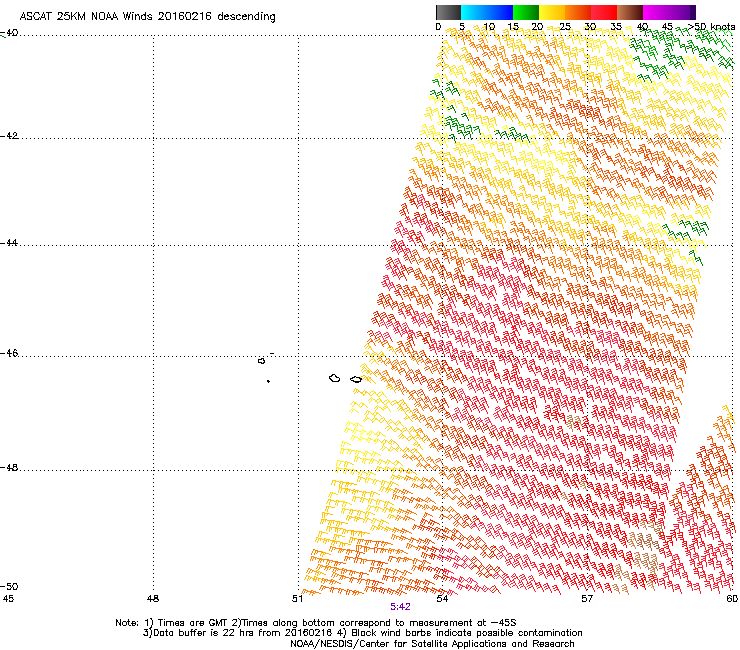
Task: Click the island outline just west of the wind barbs
Action: pos(356,379)
